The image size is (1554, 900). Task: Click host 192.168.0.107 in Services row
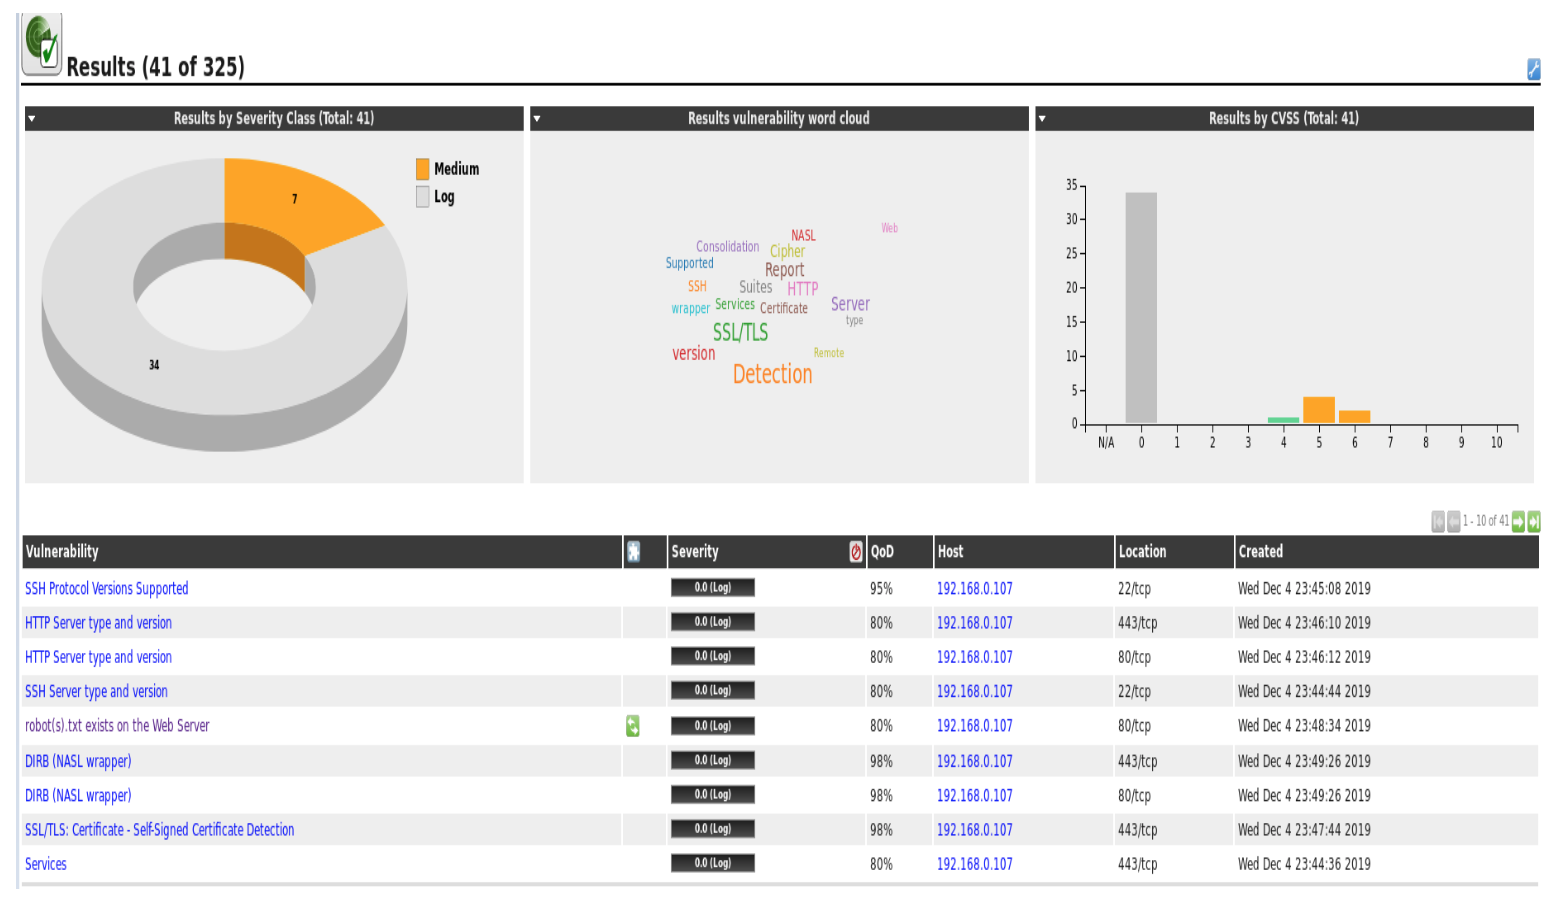974,864
